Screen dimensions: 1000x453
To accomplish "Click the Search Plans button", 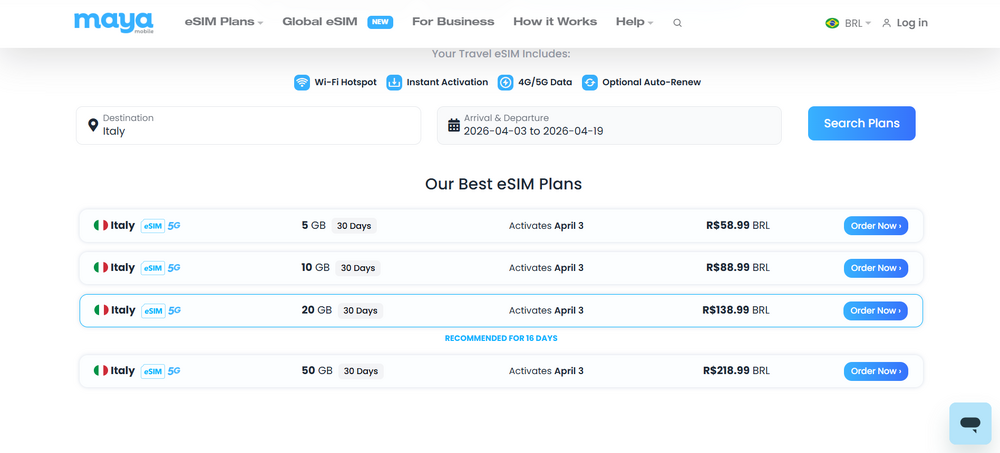I will (861, 124).
